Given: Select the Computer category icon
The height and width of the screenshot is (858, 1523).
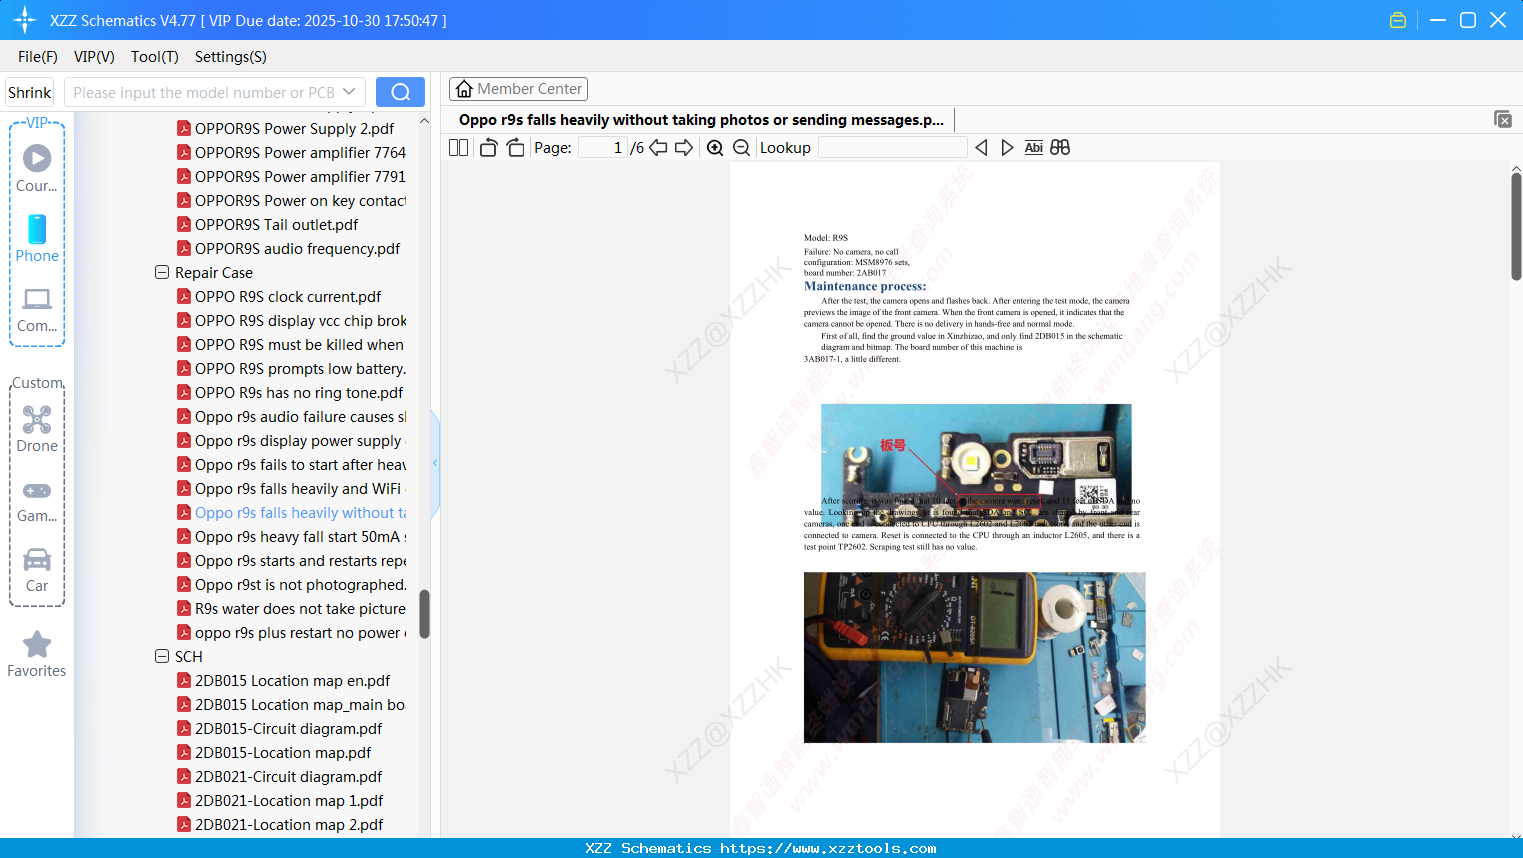Looking at the screenshot, I should [37, 309].
